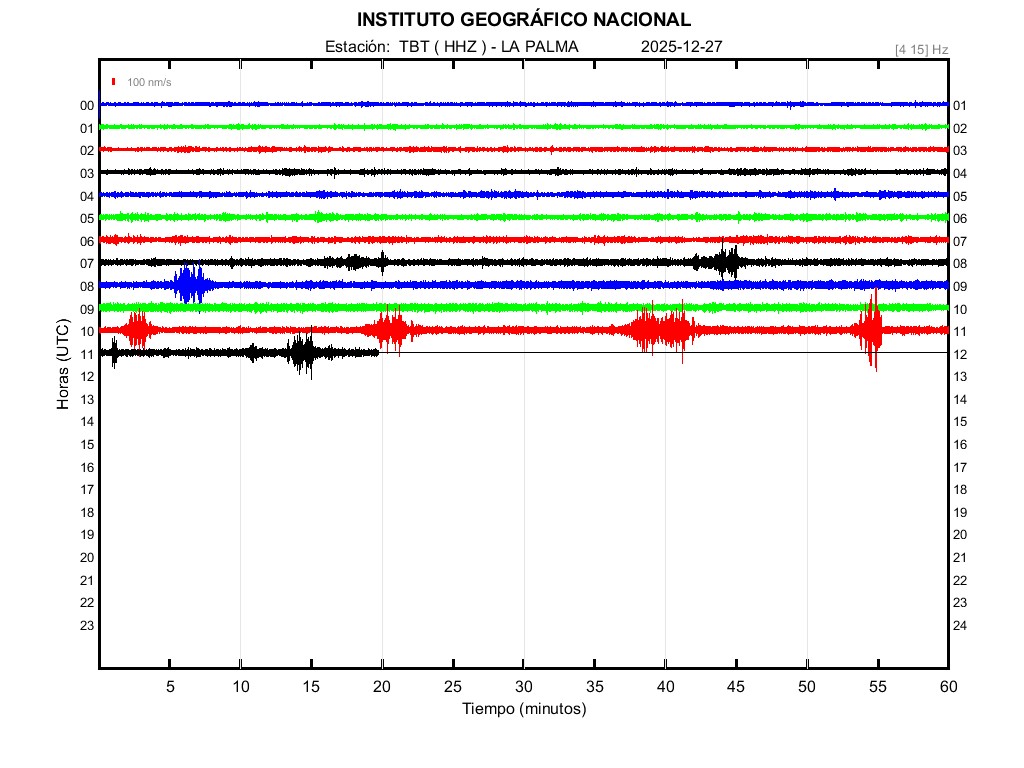The height and width of the screenshot is (768, 1024).
Task: Click the date 2025-12-27 in the header
Action: pyautogui.click(x=681, y=47)
